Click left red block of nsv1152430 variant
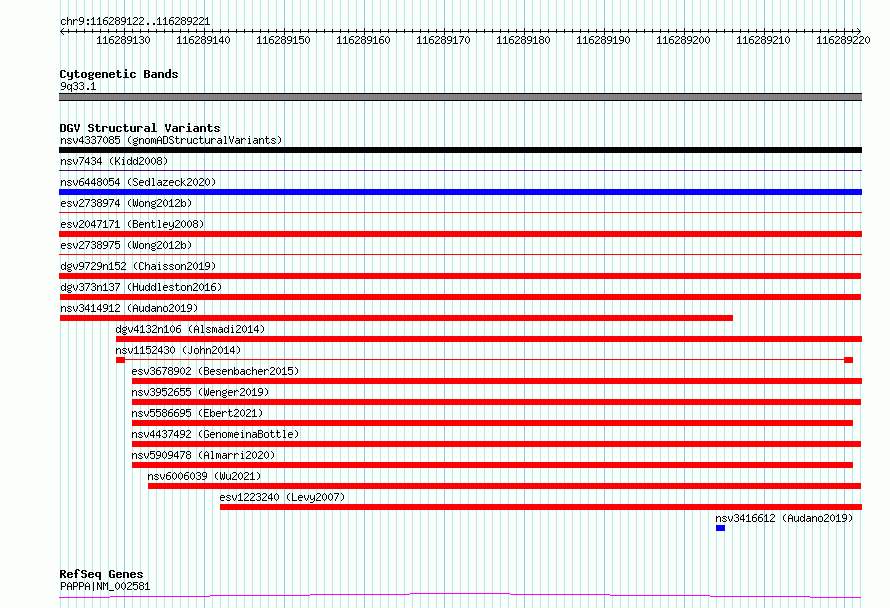Viewport: 890px width, 608px height. click(x=120, y=360)
